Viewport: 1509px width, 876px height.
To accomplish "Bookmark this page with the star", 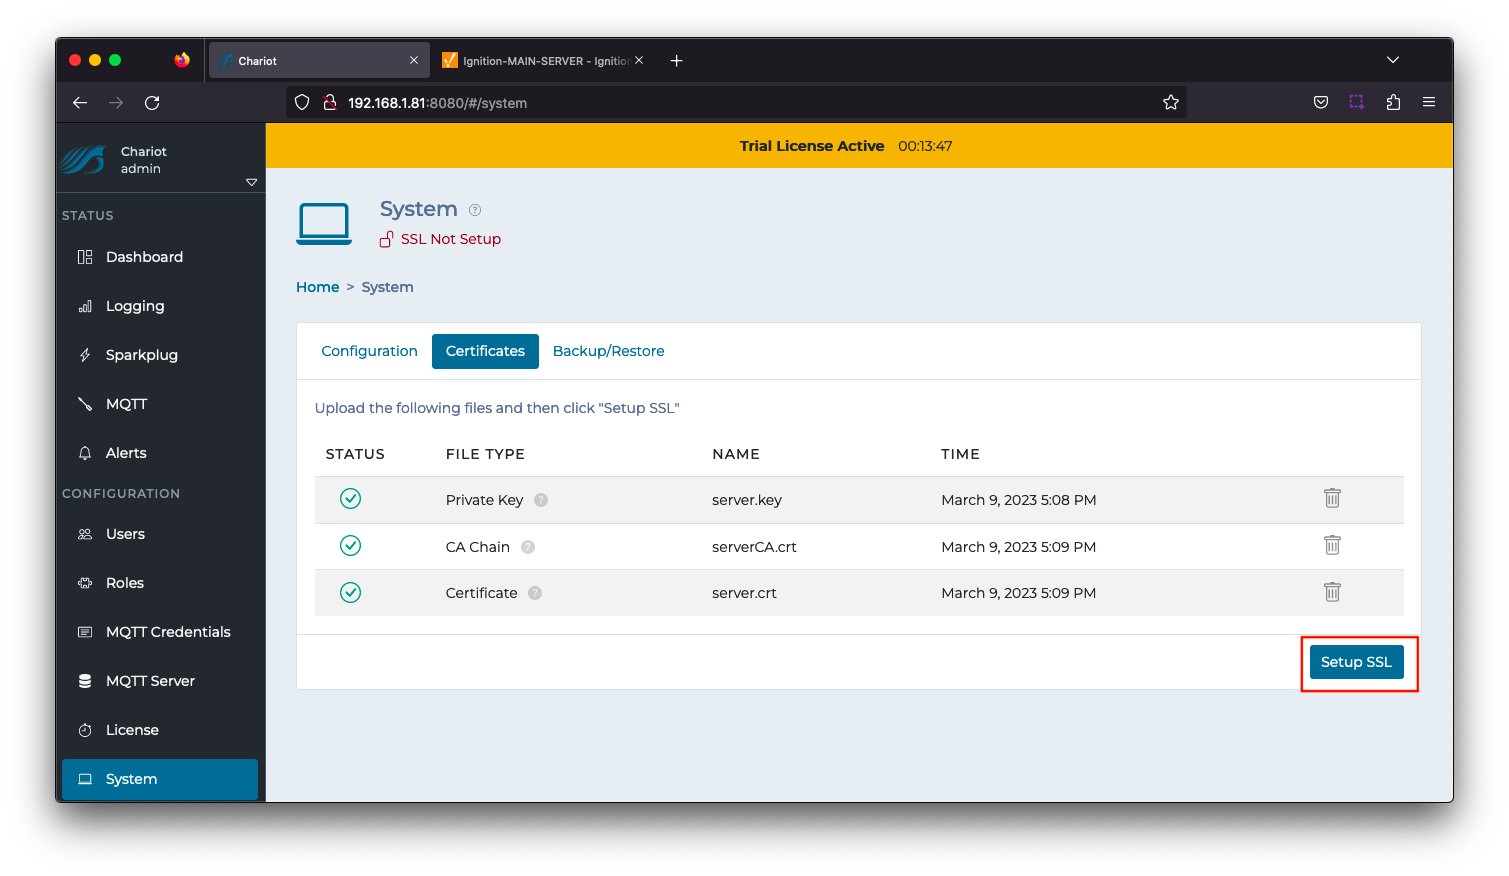I will point(1171,103).
